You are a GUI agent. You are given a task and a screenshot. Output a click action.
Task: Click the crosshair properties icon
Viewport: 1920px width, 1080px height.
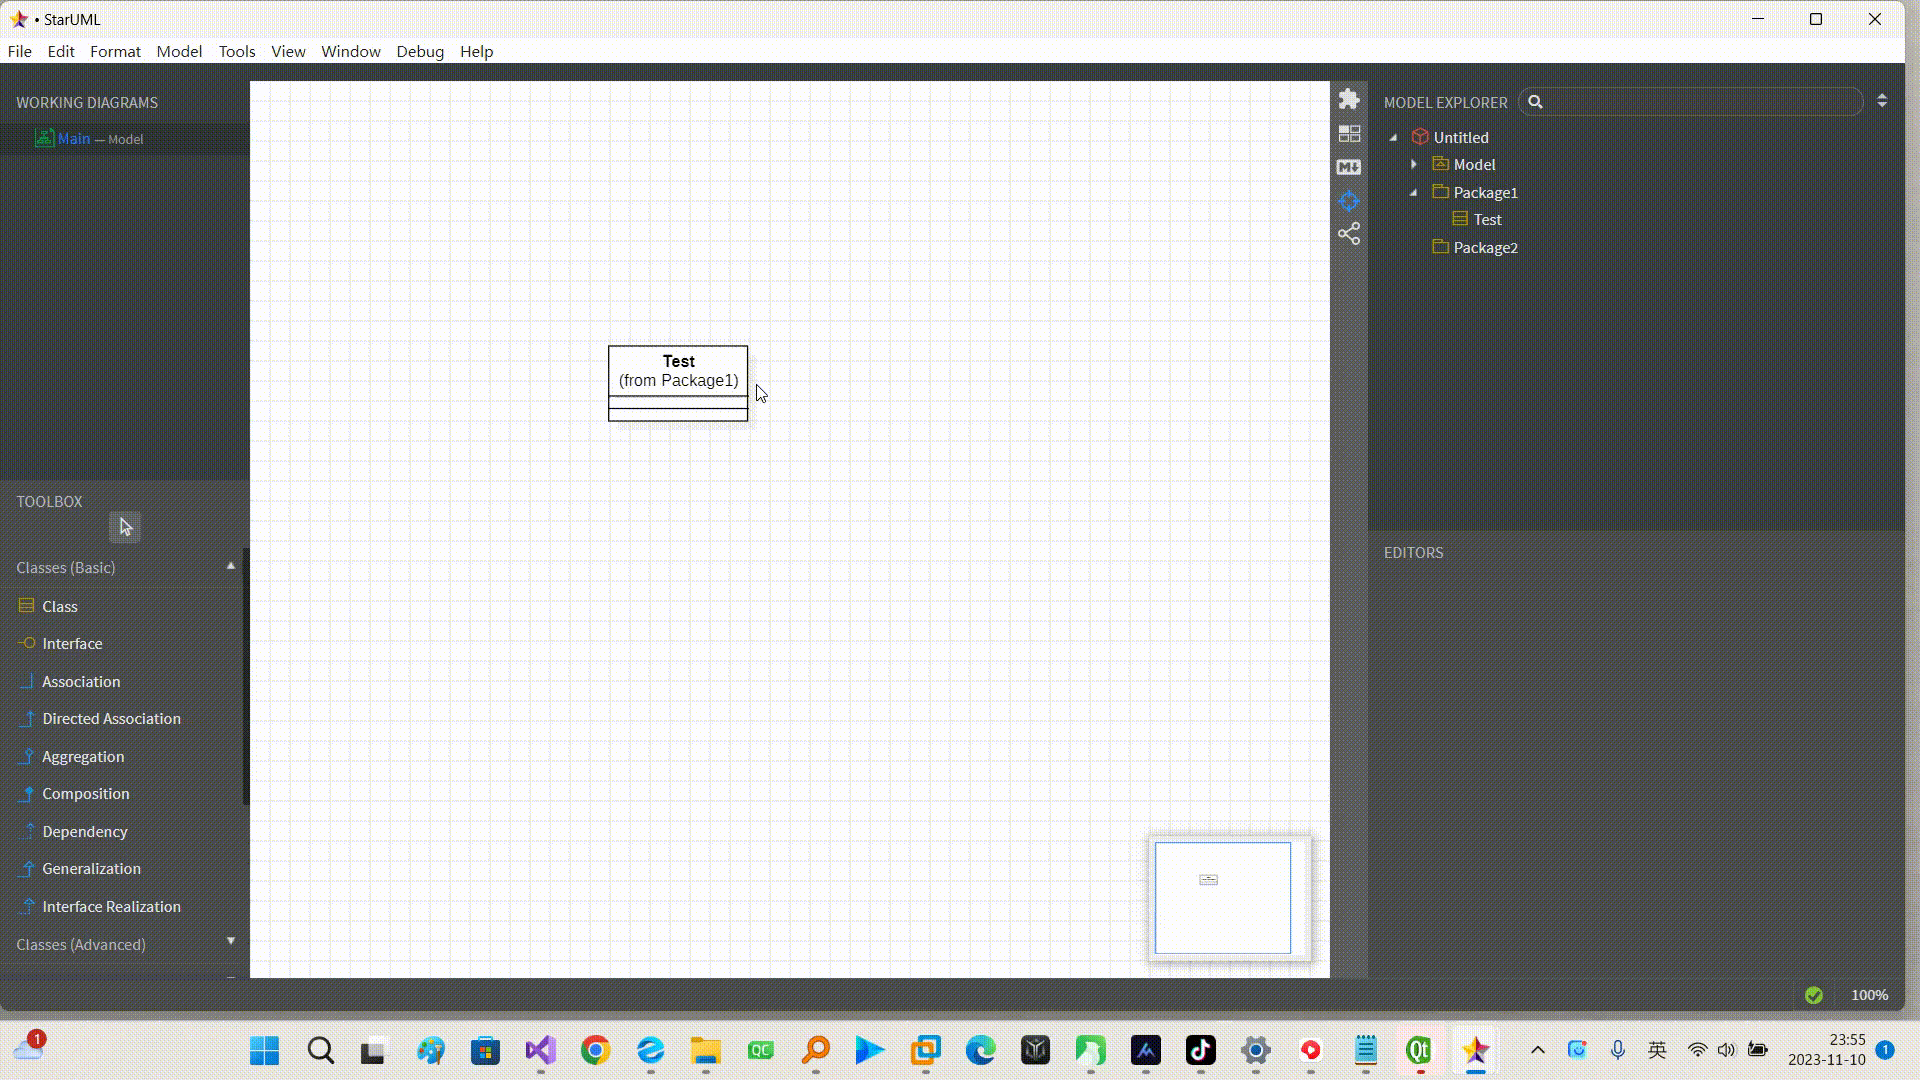tap(1349, 201)
